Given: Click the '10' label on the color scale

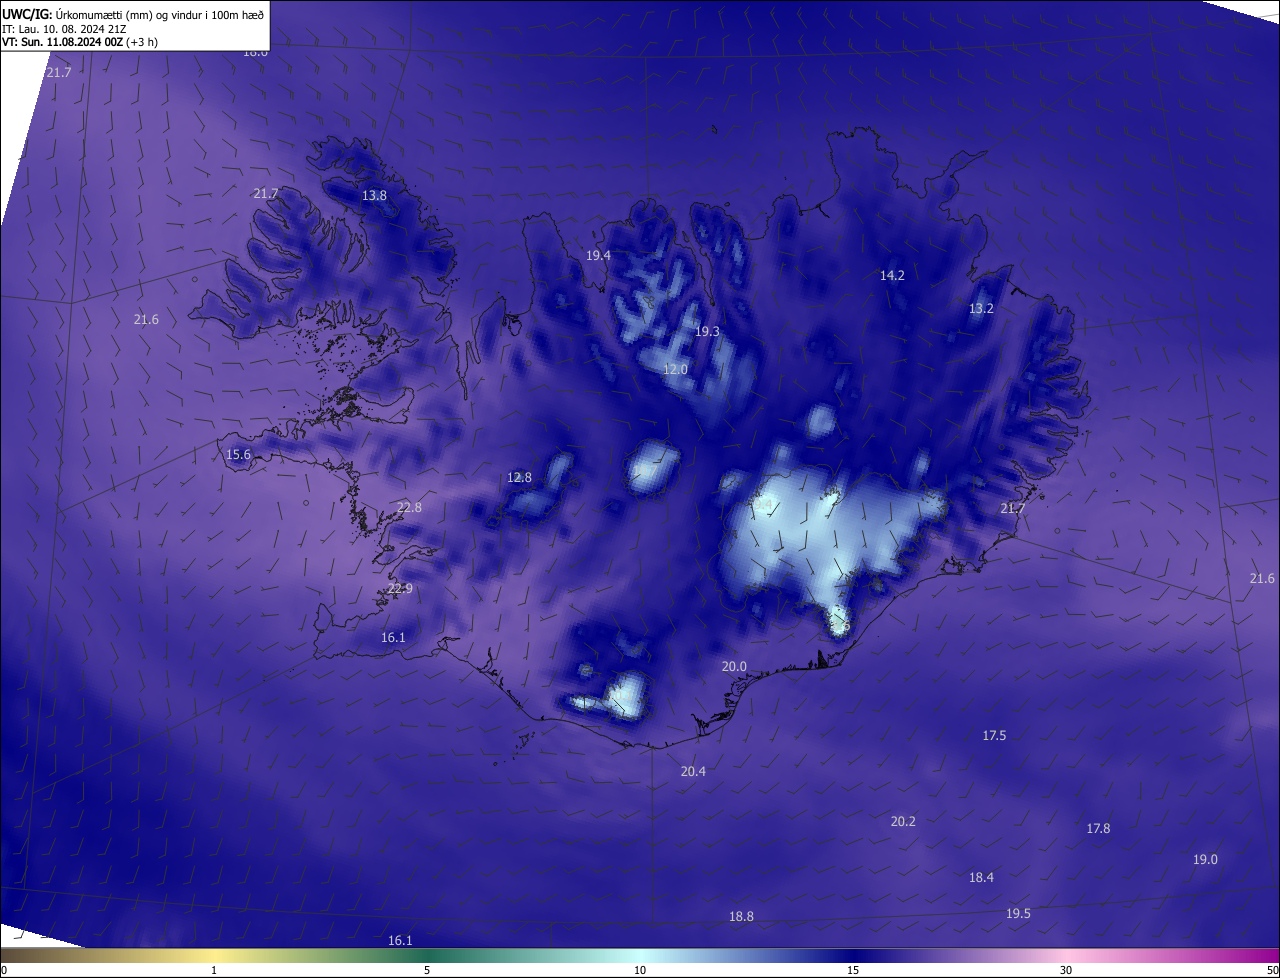Looking at the screenshot, I should (x=640, y=970).
